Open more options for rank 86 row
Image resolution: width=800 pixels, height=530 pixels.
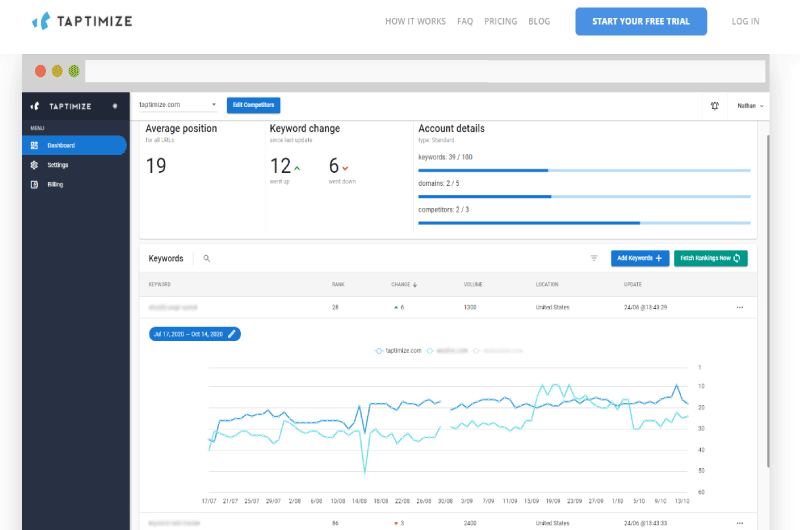(x=740, y=523)
